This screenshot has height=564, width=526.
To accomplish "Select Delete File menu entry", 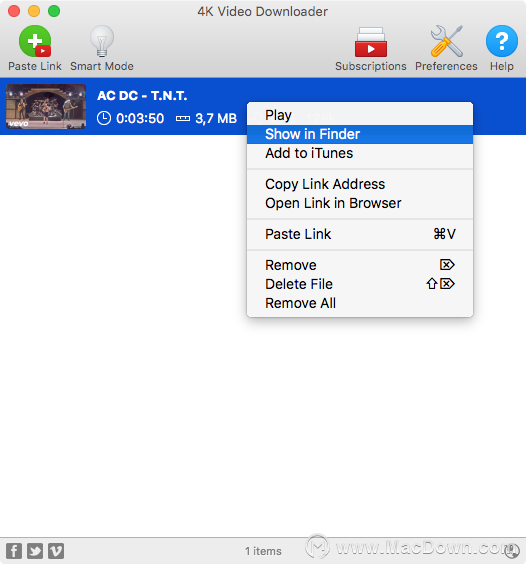I will point(360,284).
